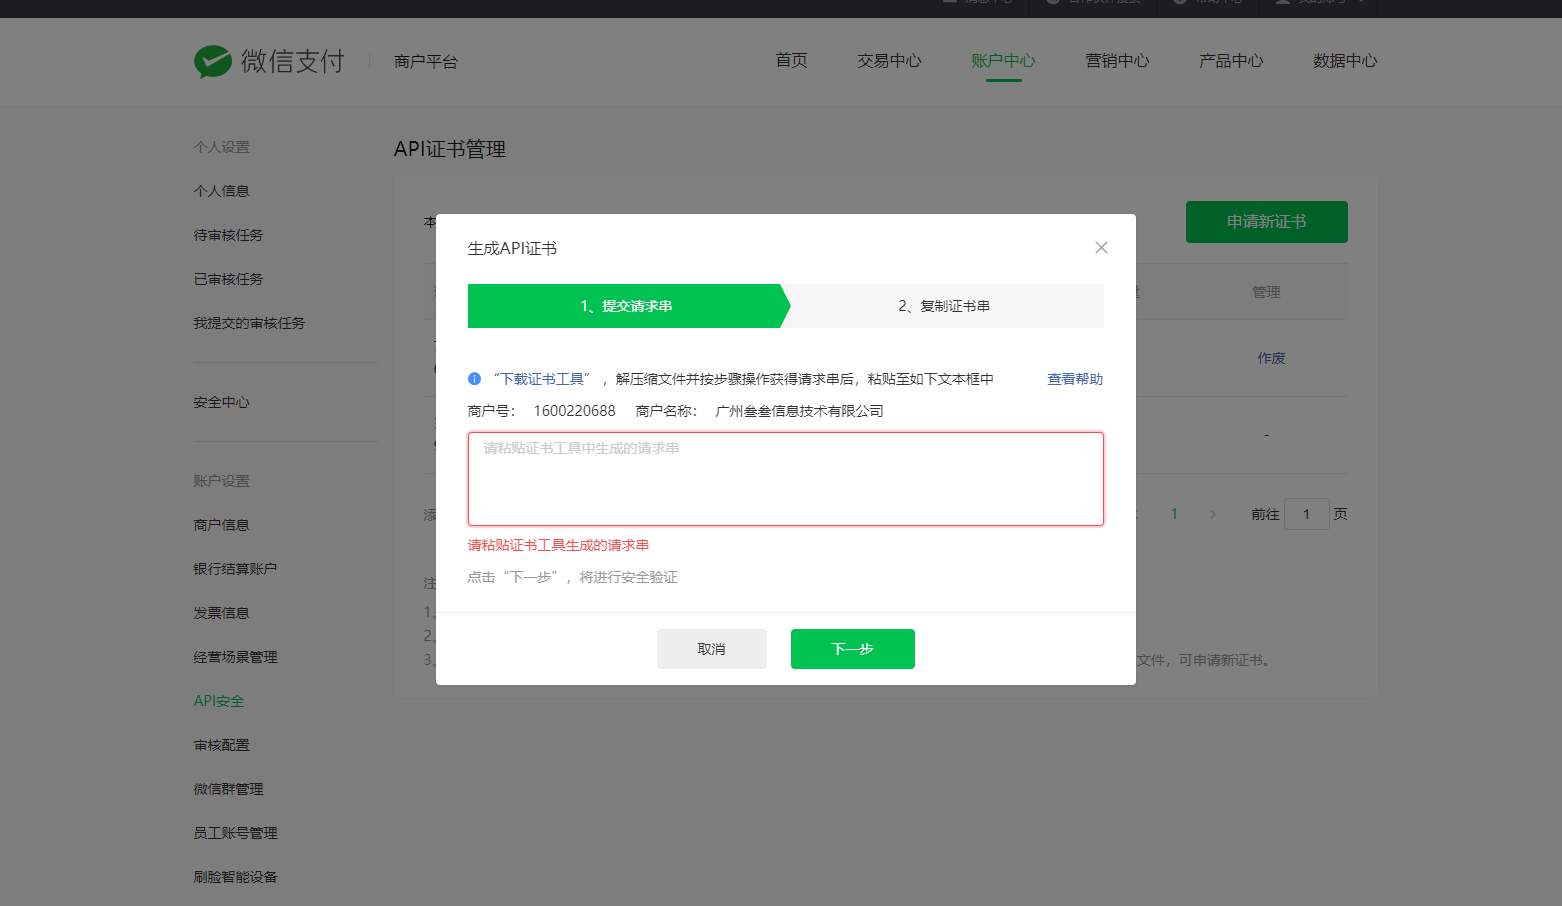Image resolution: width=1562 pixels, height=906 pixels.
Task: Click the 作废 link in the table
Action: pyautogui.click(x=1271, y=358)
